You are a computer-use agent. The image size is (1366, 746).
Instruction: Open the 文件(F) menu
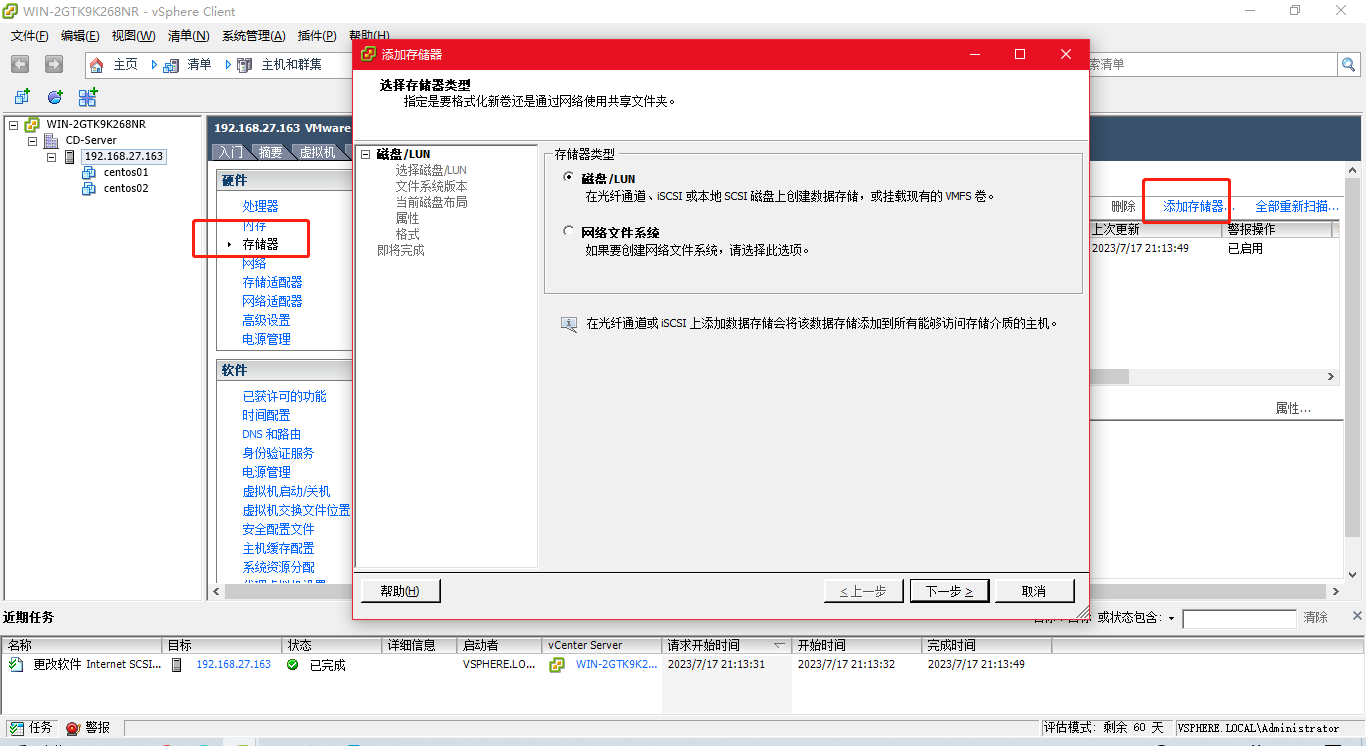point(30,36)
